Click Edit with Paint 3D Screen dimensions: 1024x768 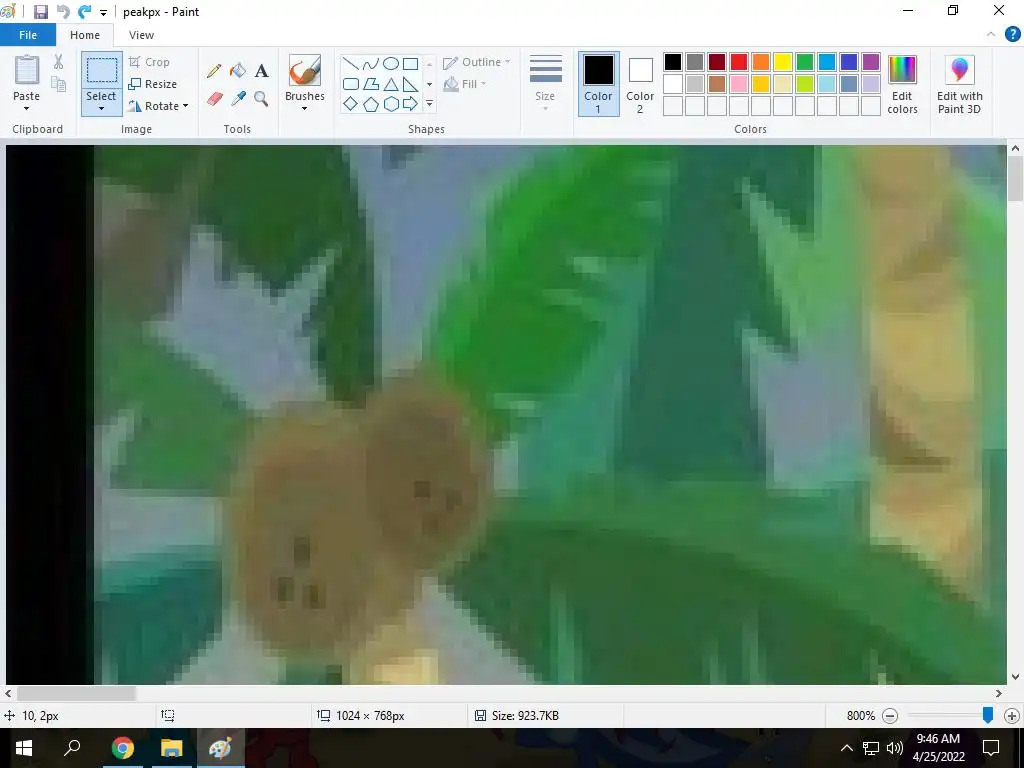959,84
